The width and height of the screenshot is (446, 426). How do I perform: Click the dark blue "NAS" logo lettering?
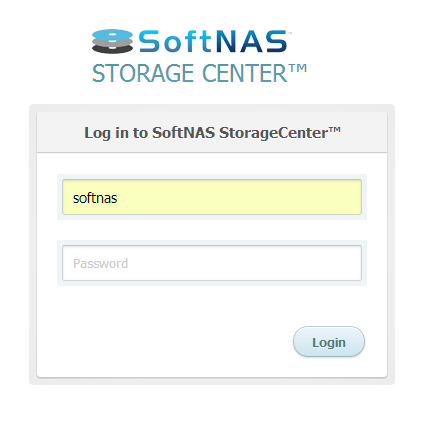pos(252,42)
